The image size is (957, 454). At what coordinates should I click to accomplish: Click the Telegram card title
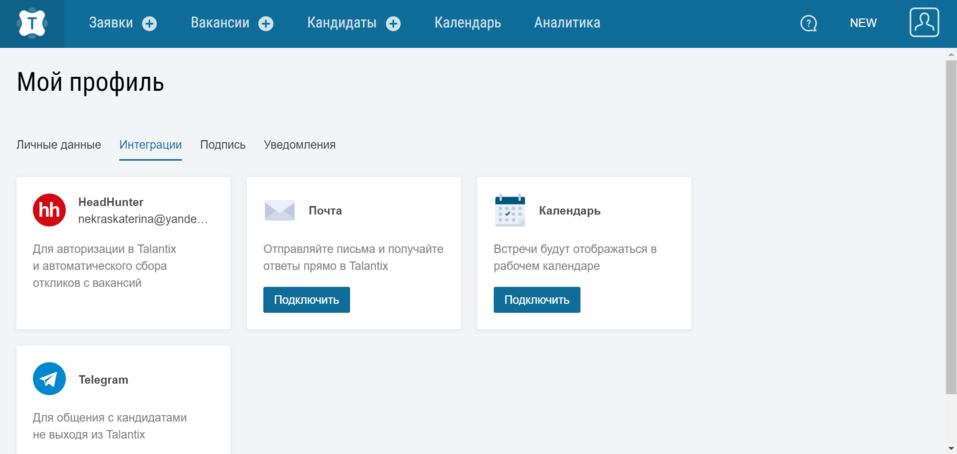pyautogui.click(x=103, y=380)
